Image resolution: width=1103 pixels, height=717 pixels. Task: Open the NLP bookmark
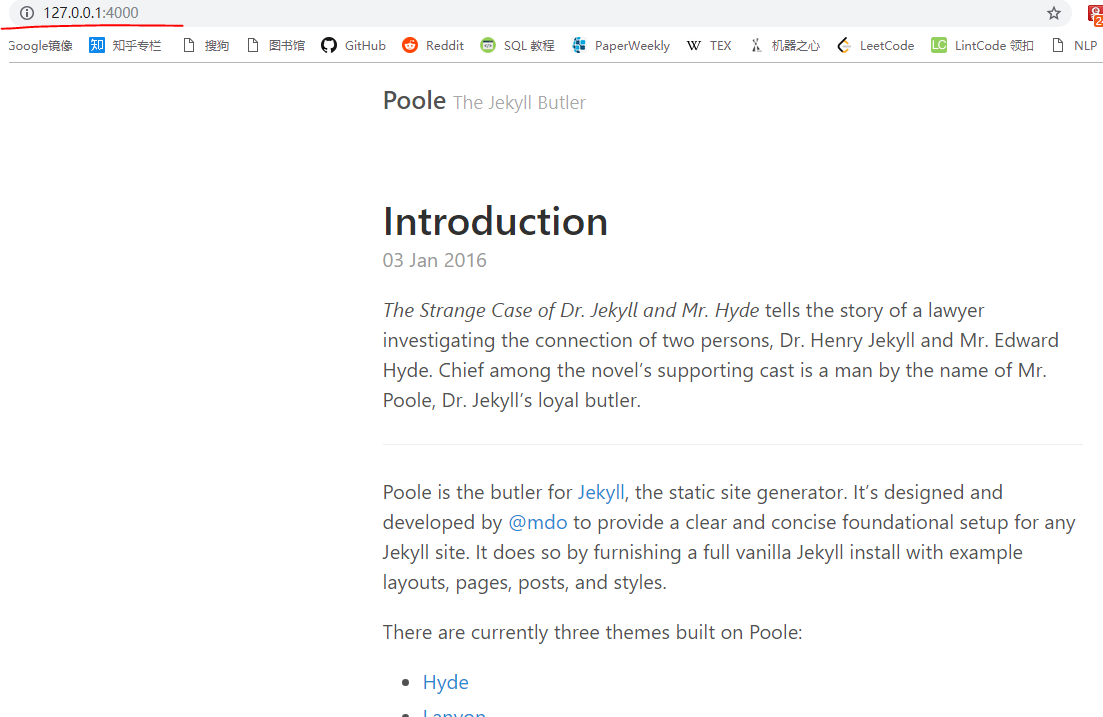pos(1074,46)
